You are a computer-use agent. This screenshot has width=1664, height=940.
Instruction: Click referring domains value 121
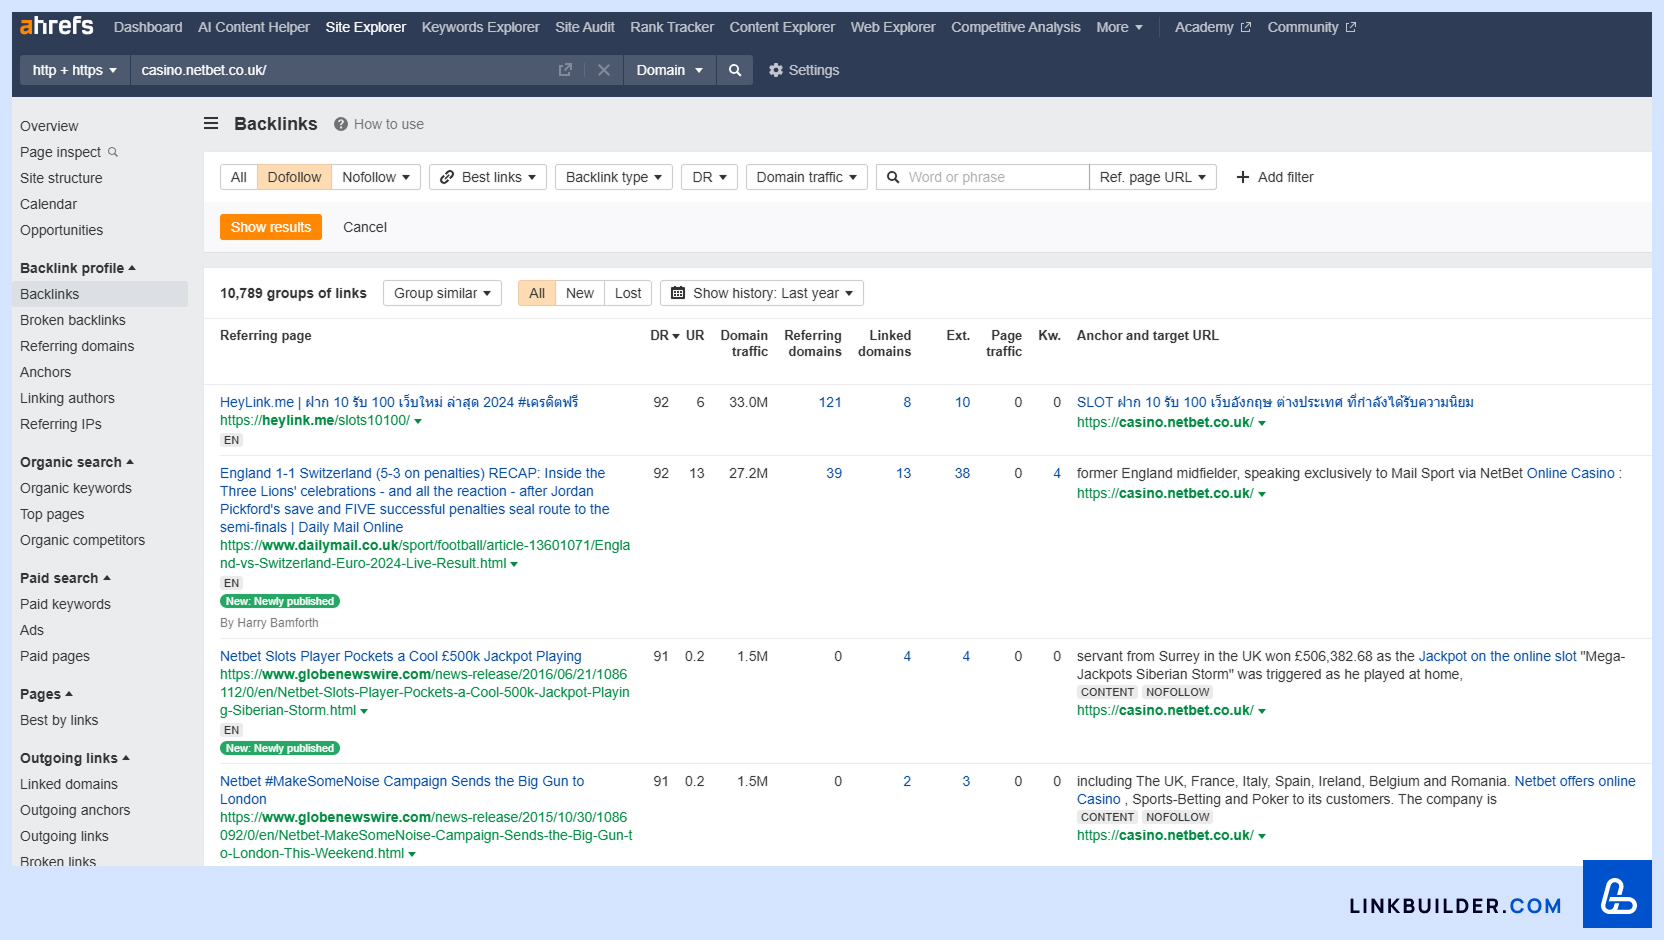[830, 402]
